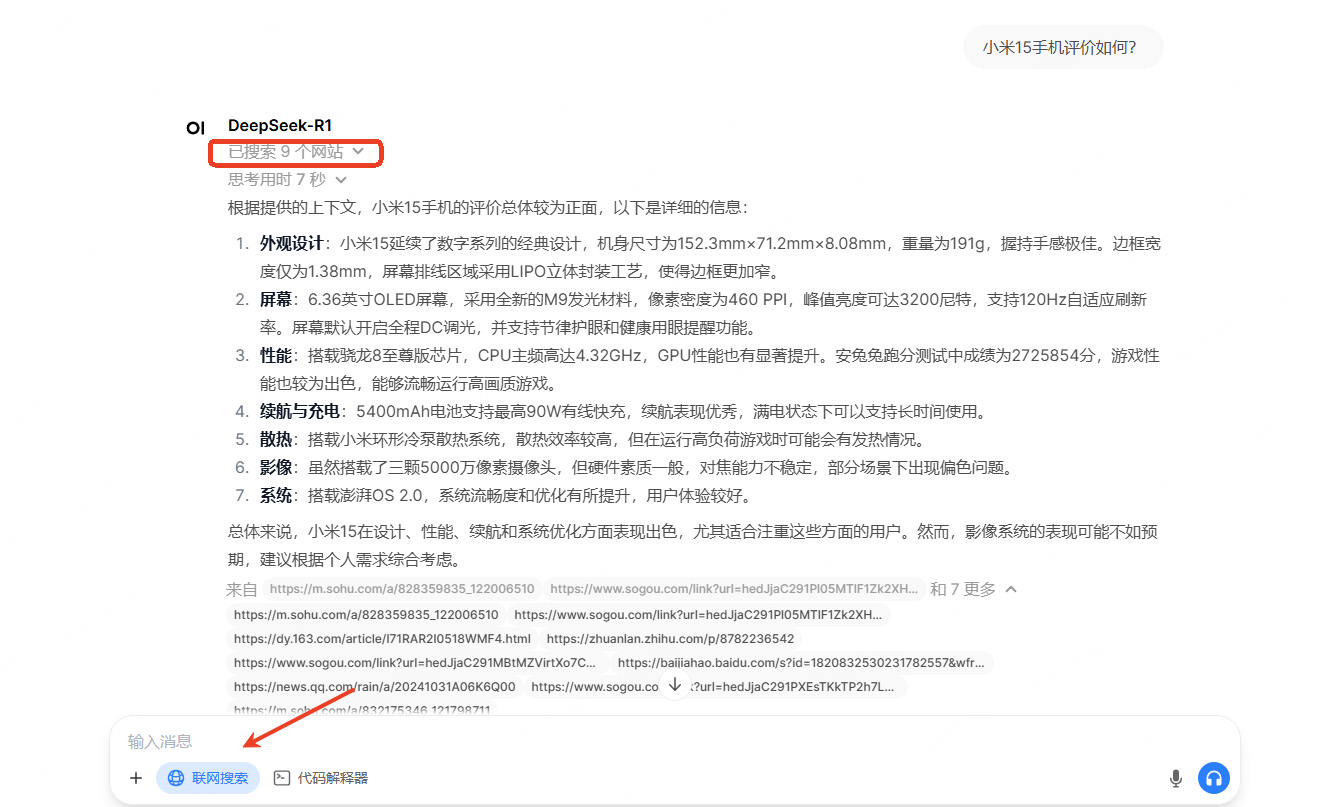Image resolution: width=1318 pixels, height=807 pixels.
Task: Click the 输入消息 message input field
Action: pyautogui.click(x=675, y=742)
